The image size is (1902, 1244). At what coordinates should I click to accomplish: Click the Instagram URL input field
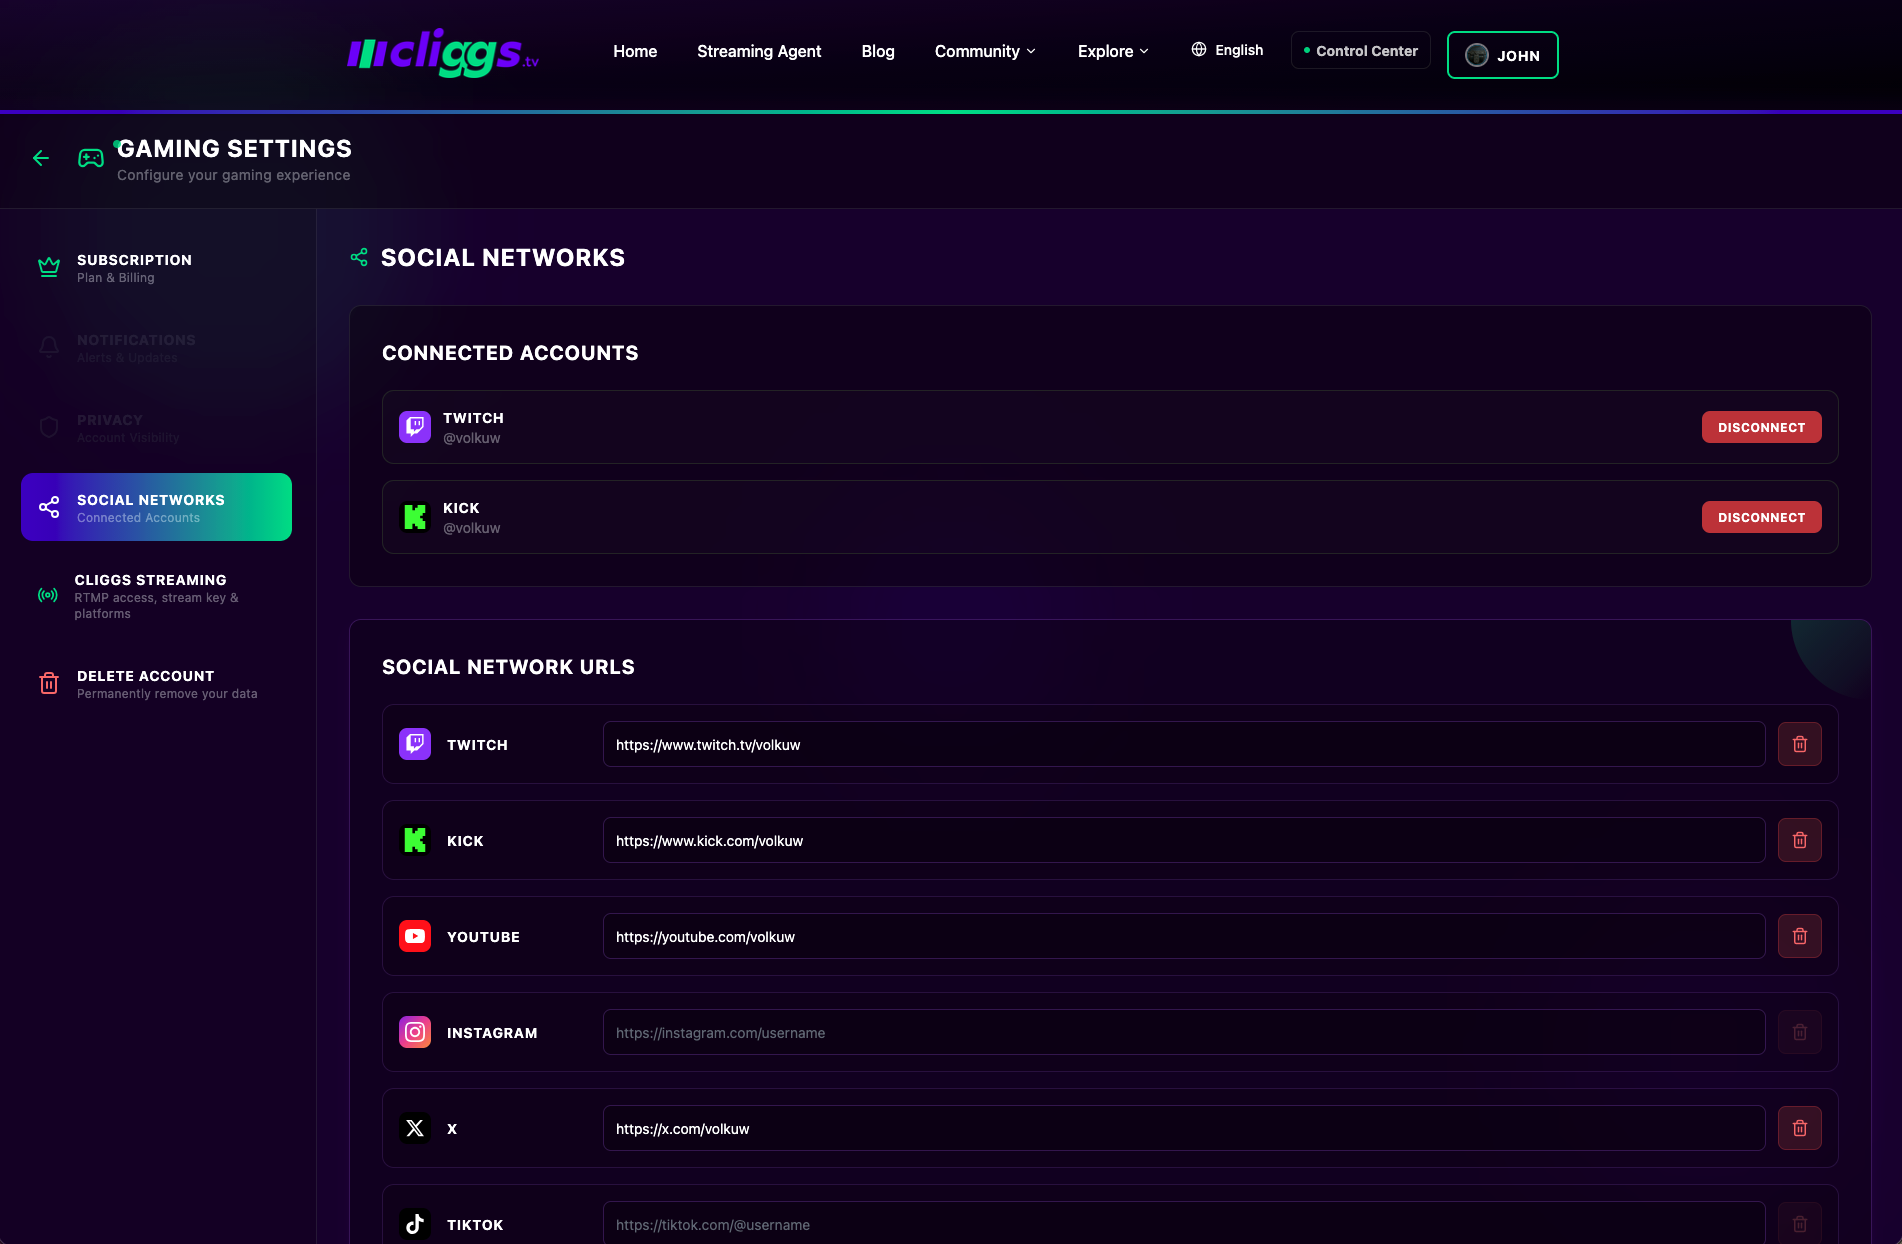[x=1184, y=1032]
